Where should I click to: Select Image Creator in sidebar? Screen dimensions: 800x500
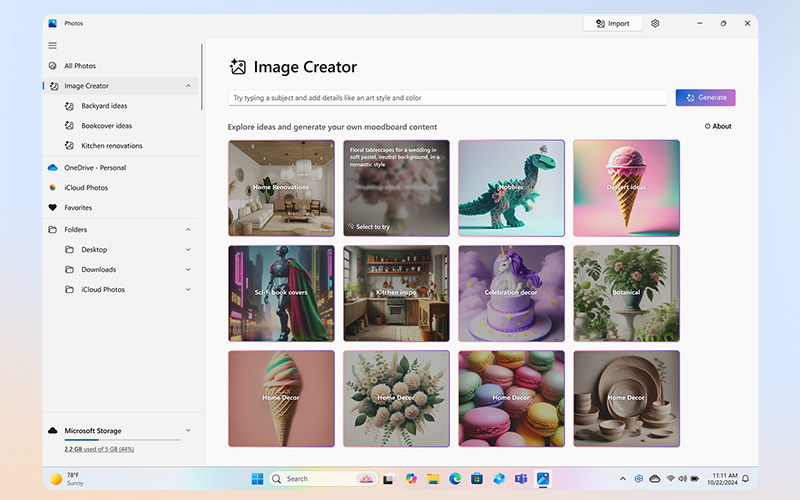[x=120, y=86]
